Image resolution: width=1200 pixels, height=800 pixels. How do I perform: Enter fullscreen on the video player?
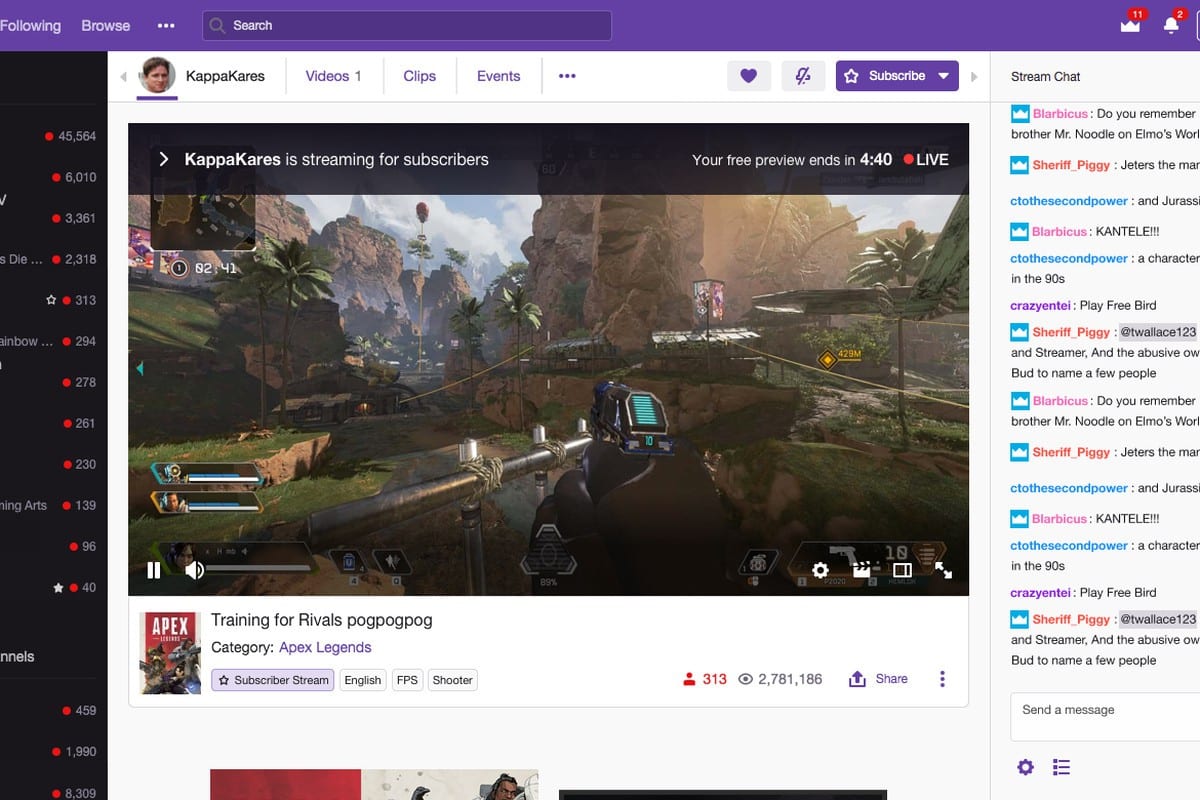tap(943, 570)
